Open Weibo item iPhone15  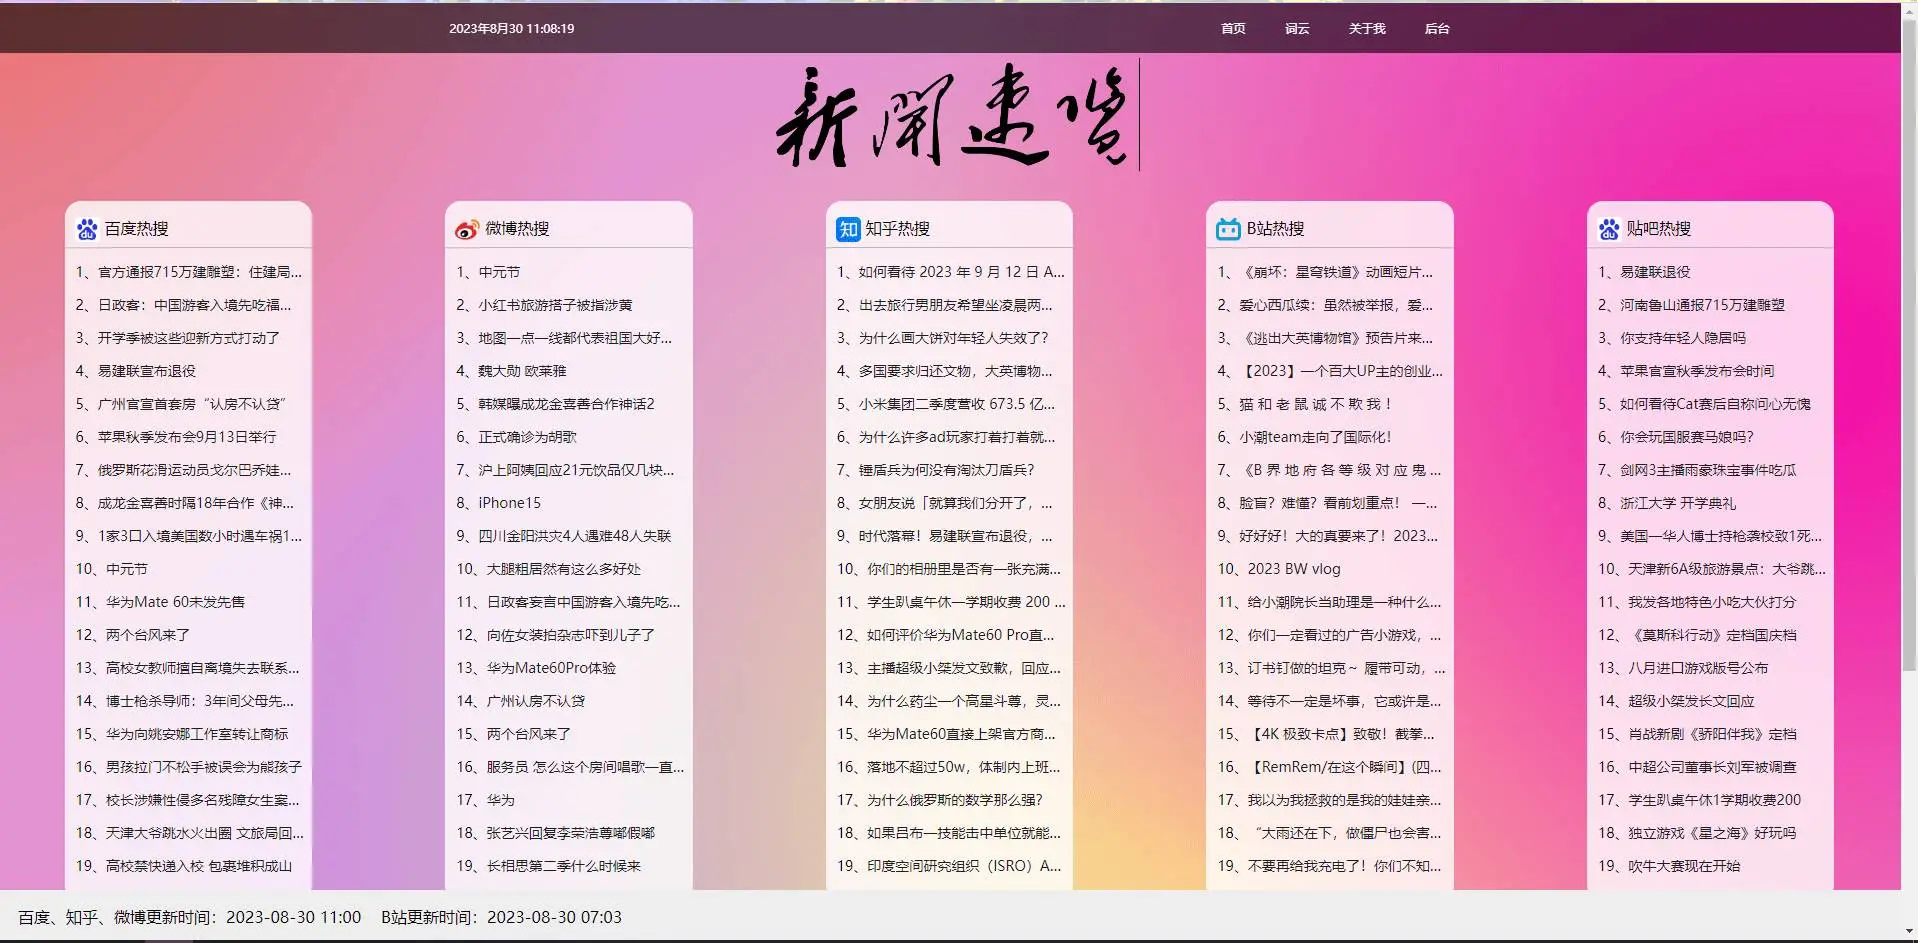click(498, 503)
